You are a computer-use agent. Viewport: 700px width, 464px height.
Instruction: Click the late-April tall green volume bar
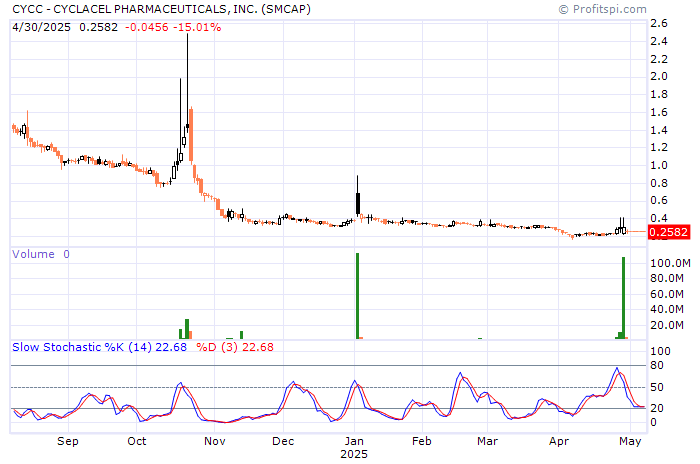(624, 298)
